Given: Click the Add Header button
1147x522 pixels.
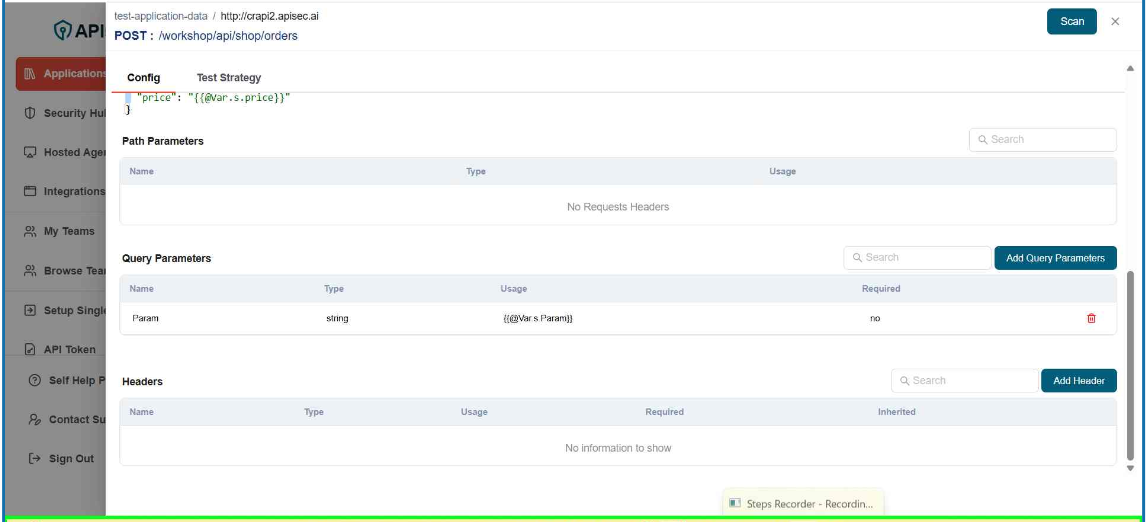Looking at the screenshot, I should (x=1078, y=381).
